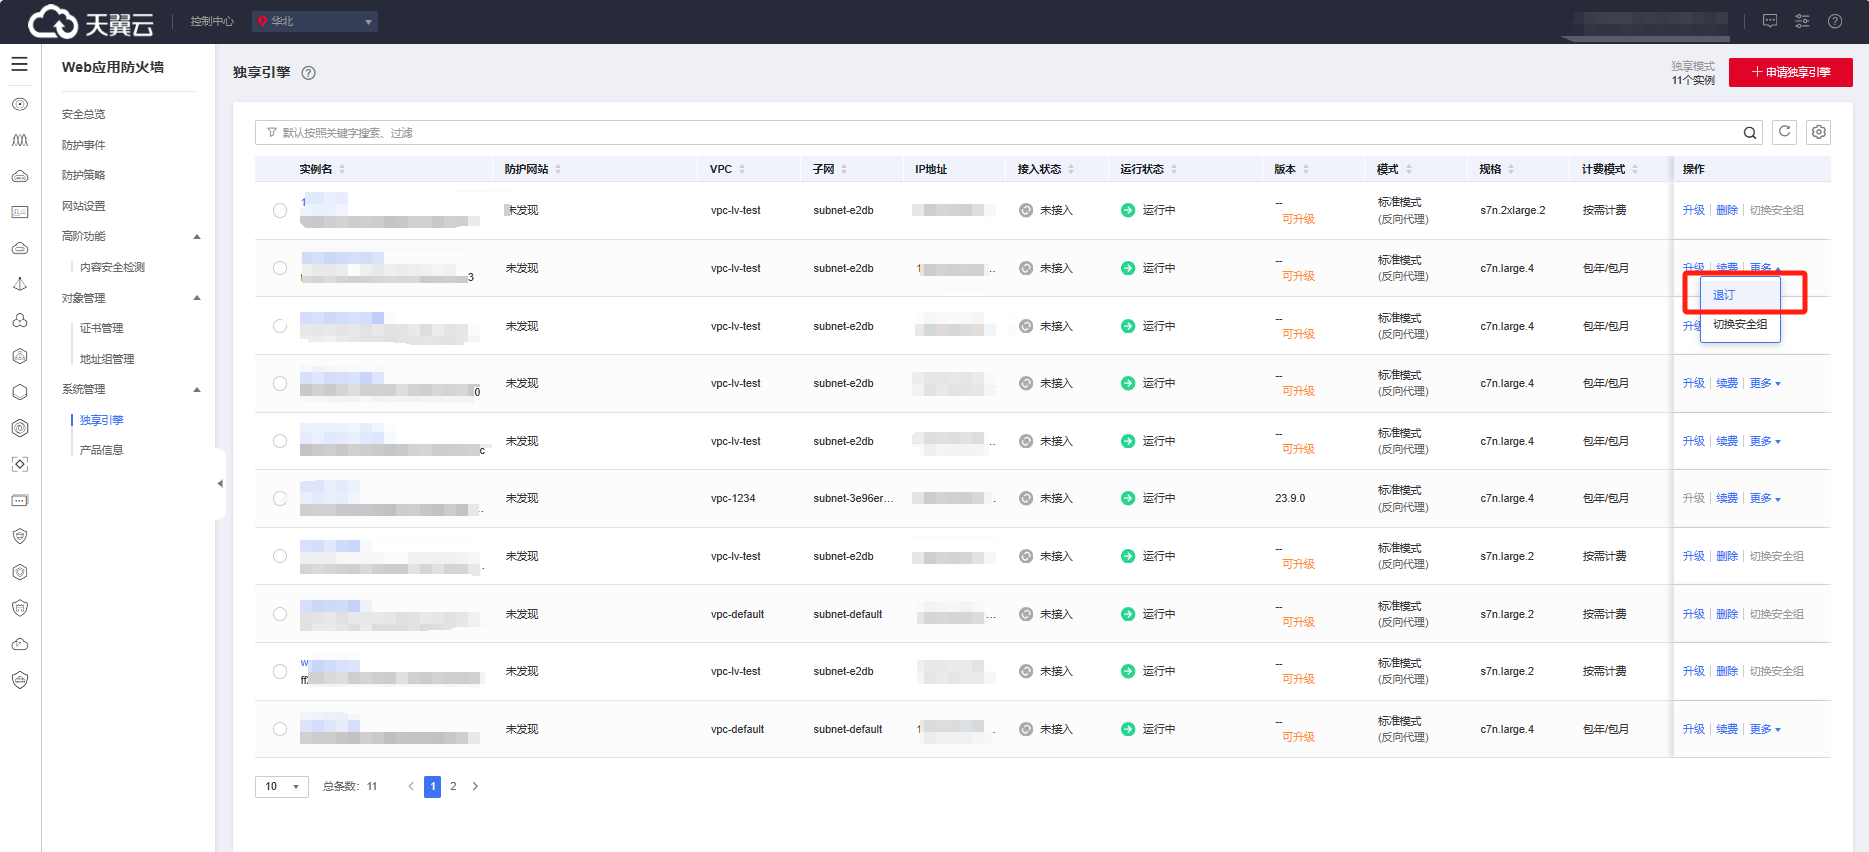The width and height of the screenshot is (1869, 852).
Task: Select radio button for vpc-1234 row
Action: pos(280,499)
